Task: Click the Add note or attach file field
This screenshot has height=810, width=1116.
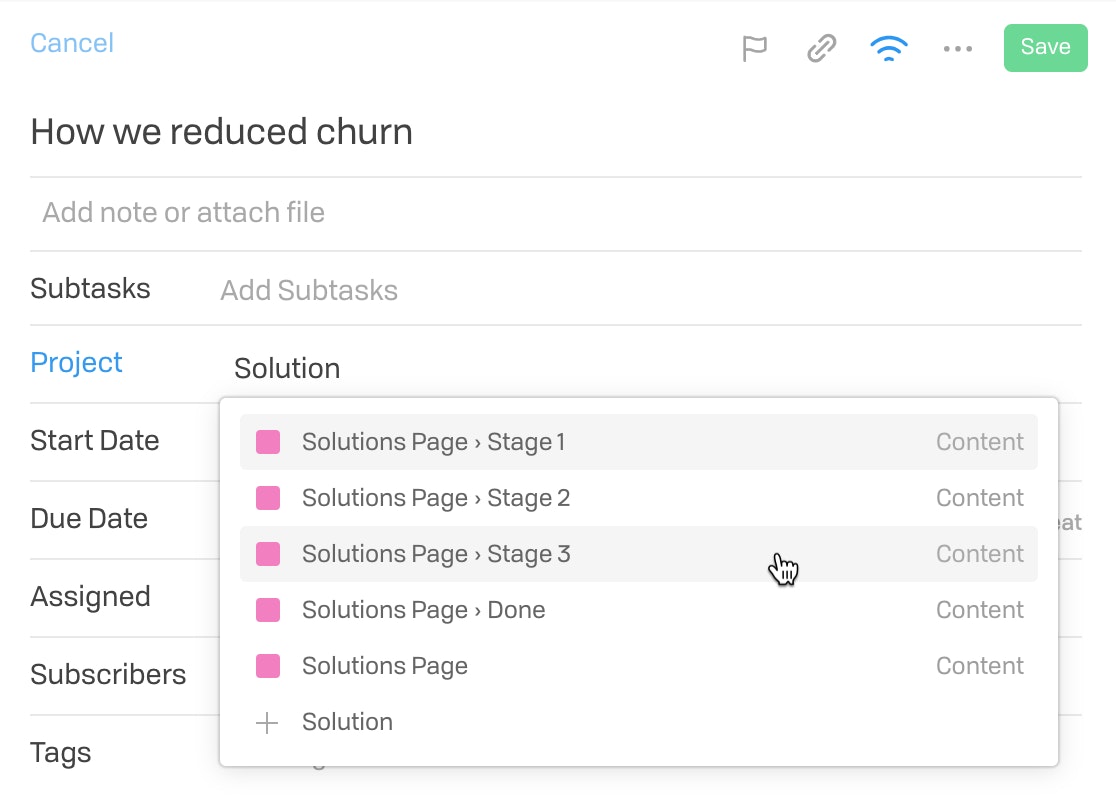Action: point(556,213)
